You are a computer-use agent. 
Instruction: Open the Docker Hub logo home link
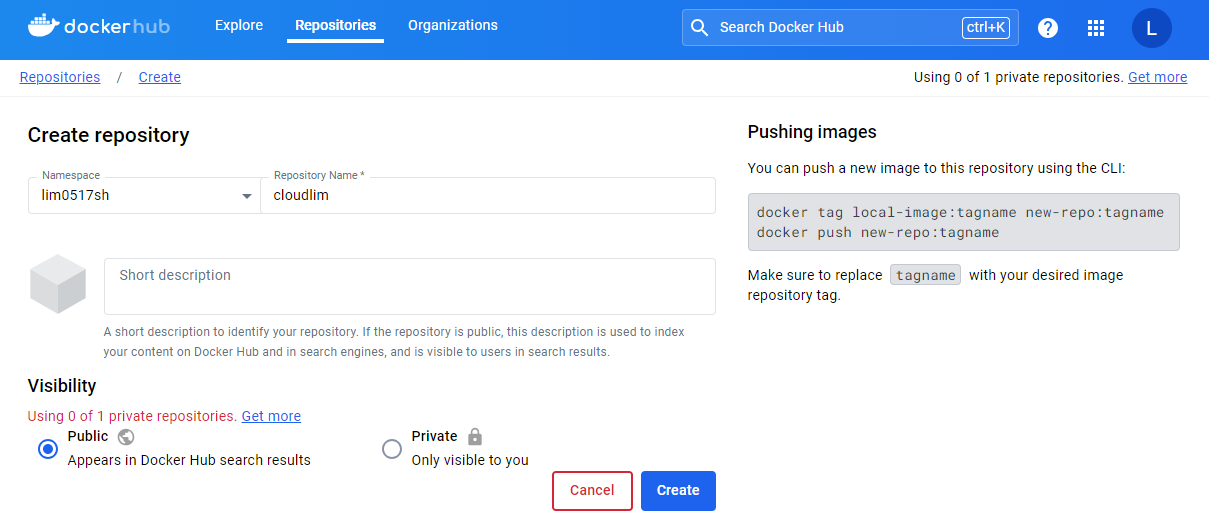pos(99,26)
